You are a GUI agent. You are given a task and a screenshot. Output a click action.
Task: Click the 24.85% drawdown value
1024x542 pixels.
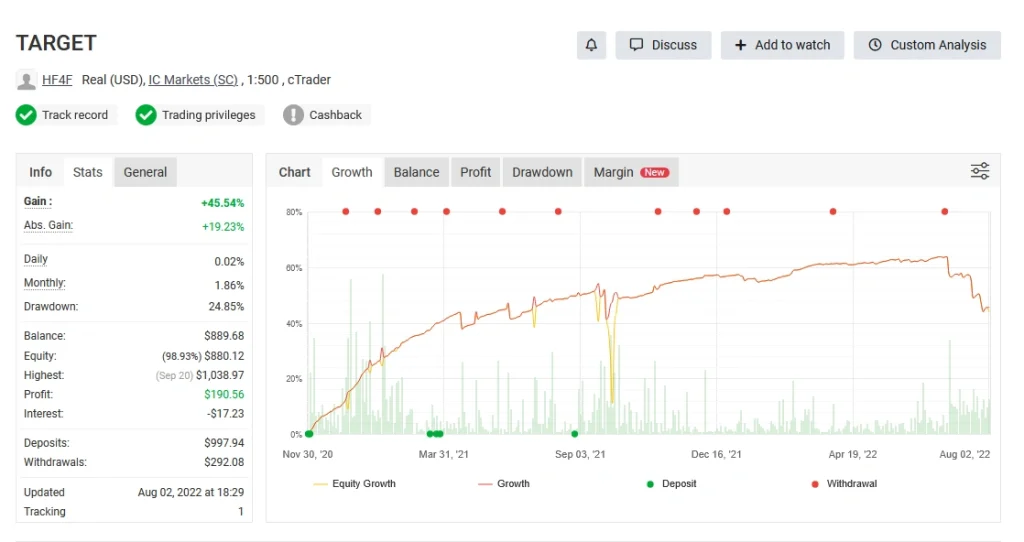coord(226,307)
